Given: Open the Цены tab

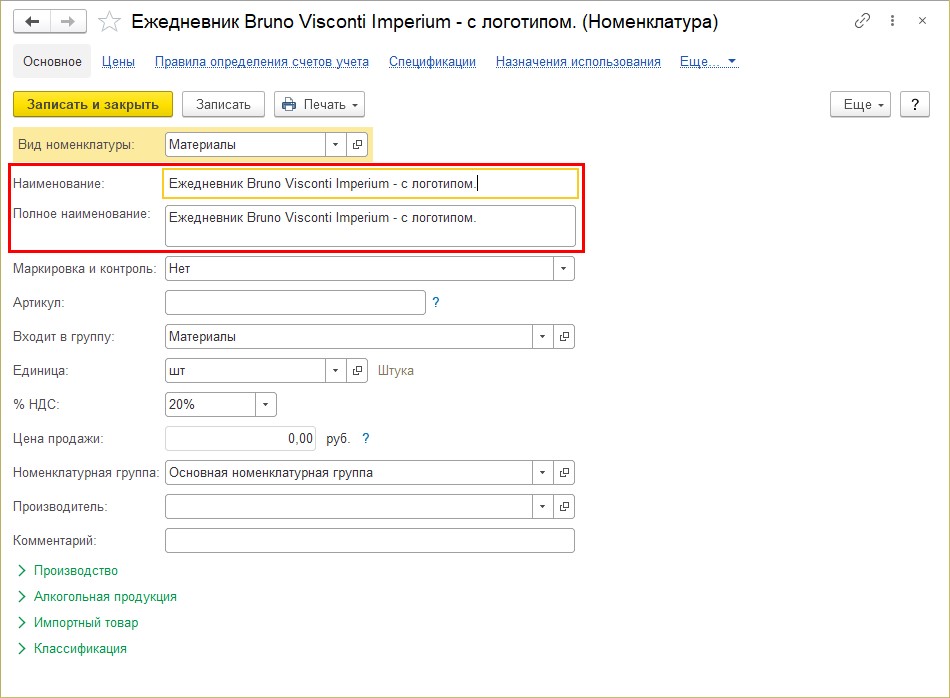Looking at the screenshot, I should 118,62.
